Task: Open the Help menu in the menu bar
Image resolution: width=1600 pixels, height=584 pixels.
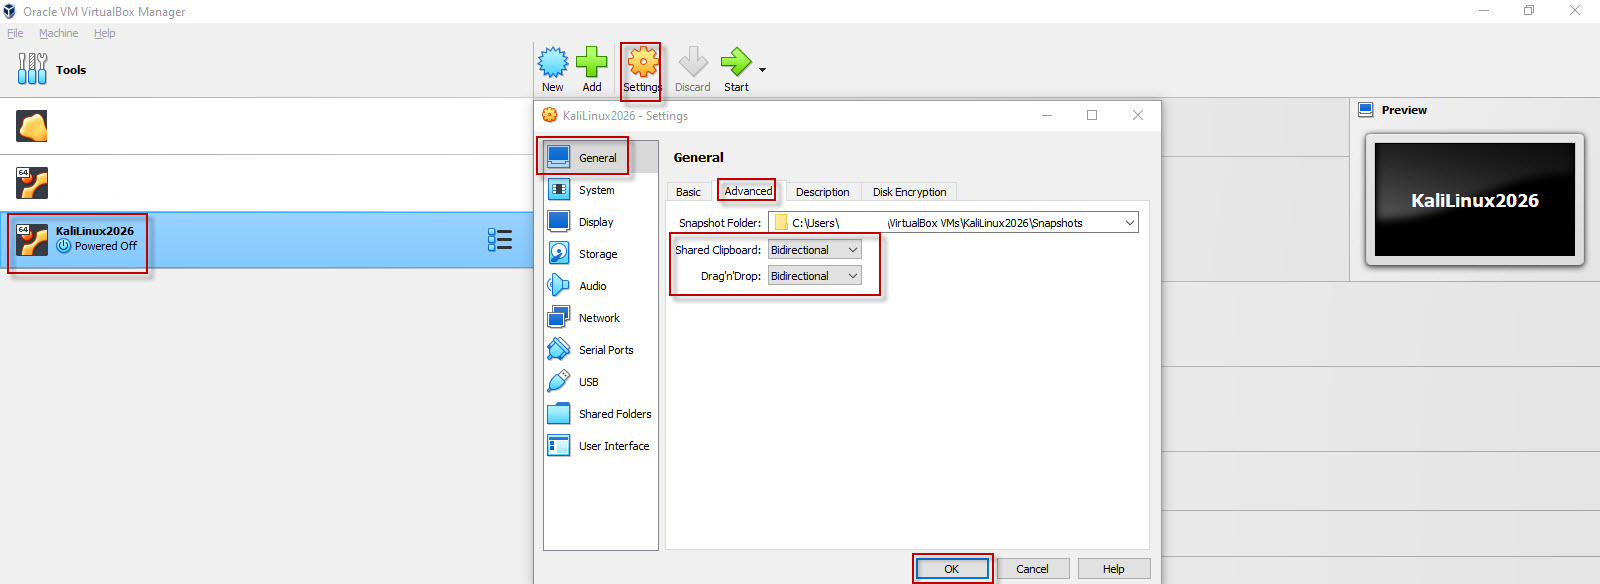Action: tap(105, 33)
